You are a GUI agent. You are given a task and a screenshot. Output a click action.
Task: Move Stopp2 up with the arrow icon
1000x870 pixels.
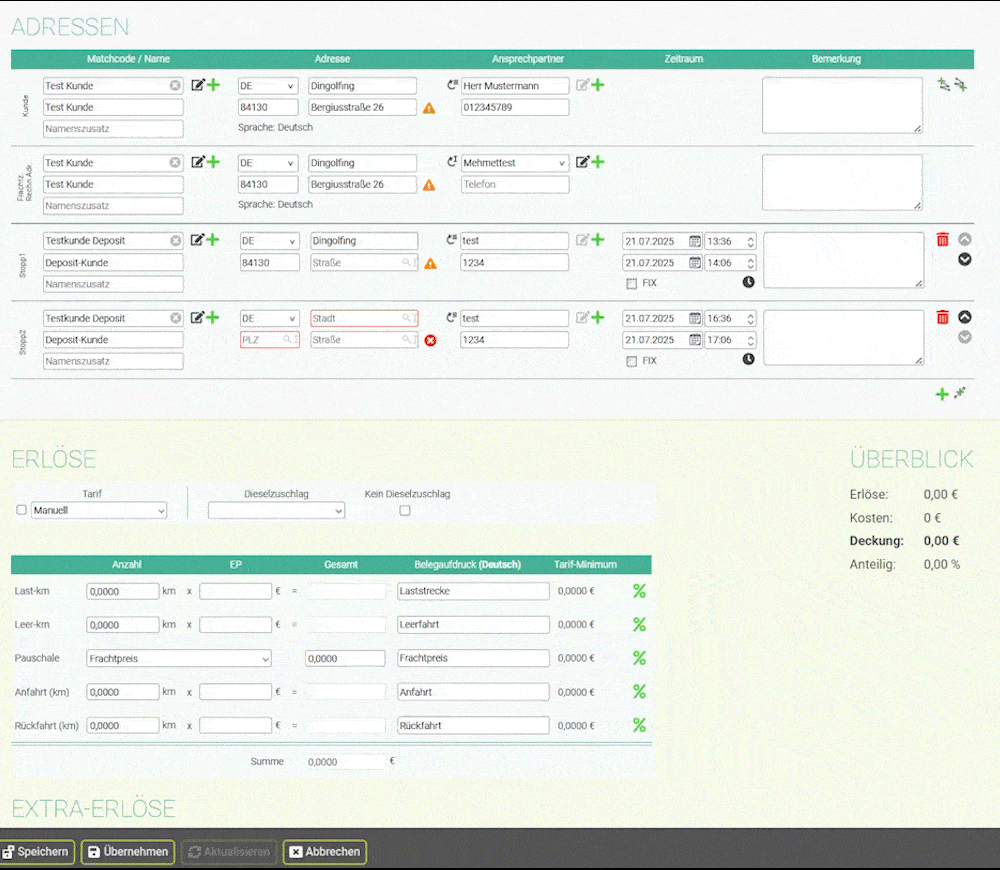pos(965,317)
